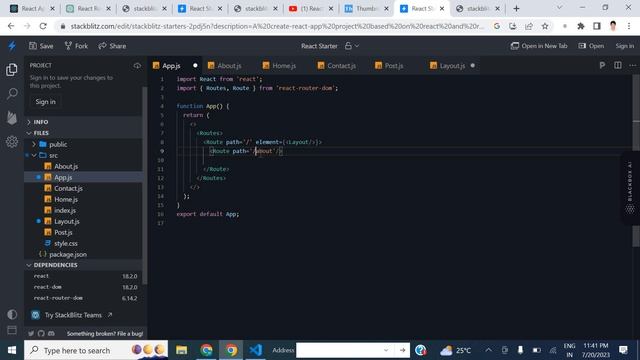Image resolution: width=640 pixels, height=360 pixels.
Task: Click the Sign in button in Project panel
Action: point(45,102)
